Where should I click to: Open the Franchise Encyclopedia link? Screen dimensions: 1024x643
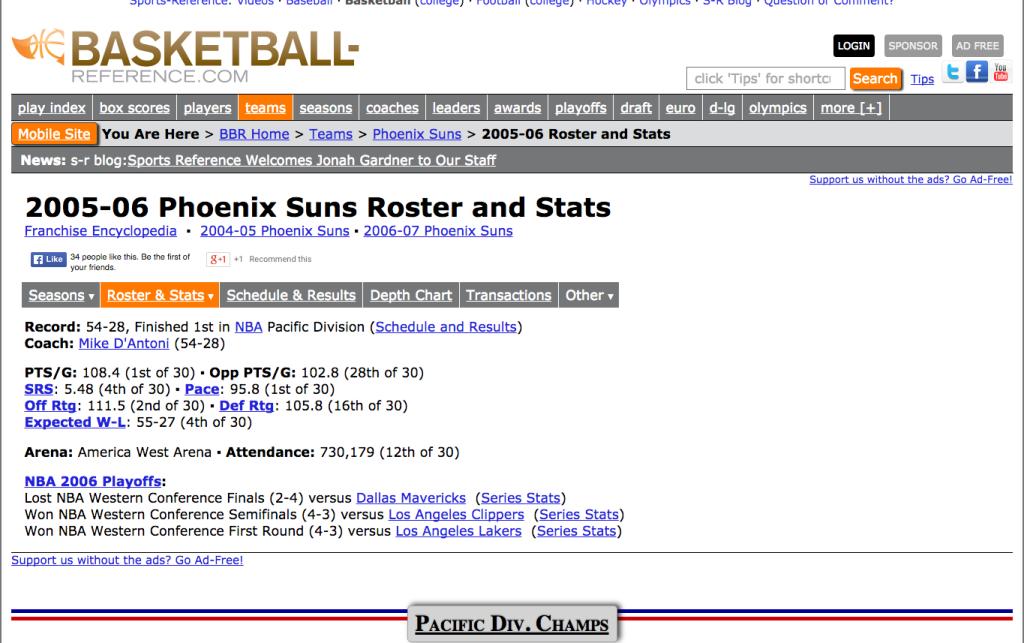click(x=101, y=230)
